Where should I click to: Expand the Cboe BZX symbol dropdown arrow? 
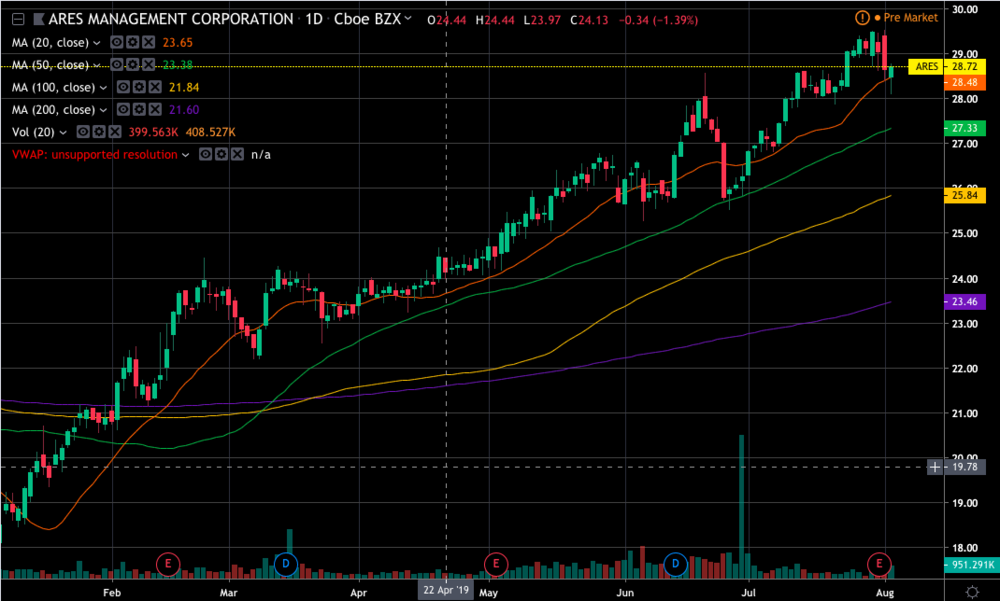408,20
